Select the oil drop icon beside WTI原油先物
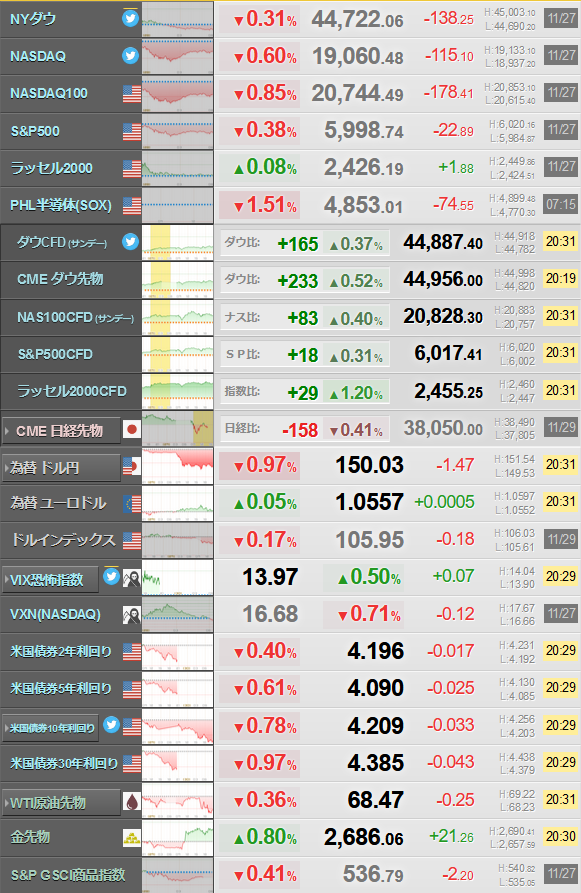The image size is (581, 893). tap(132, 802)
